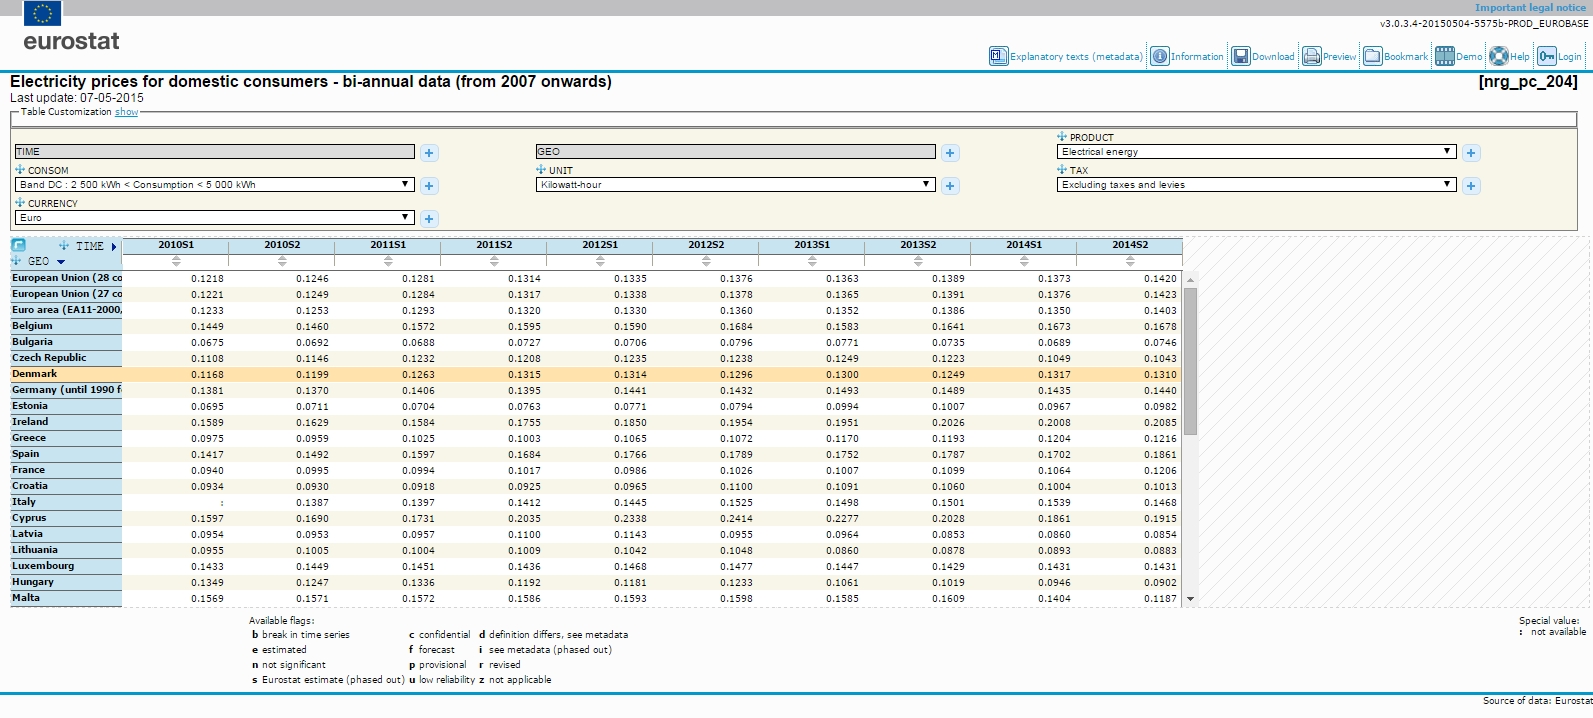Click the scrollbar down arrow of table
The width and height of the screenshot is (1593, 718).
click(1190, 599)
